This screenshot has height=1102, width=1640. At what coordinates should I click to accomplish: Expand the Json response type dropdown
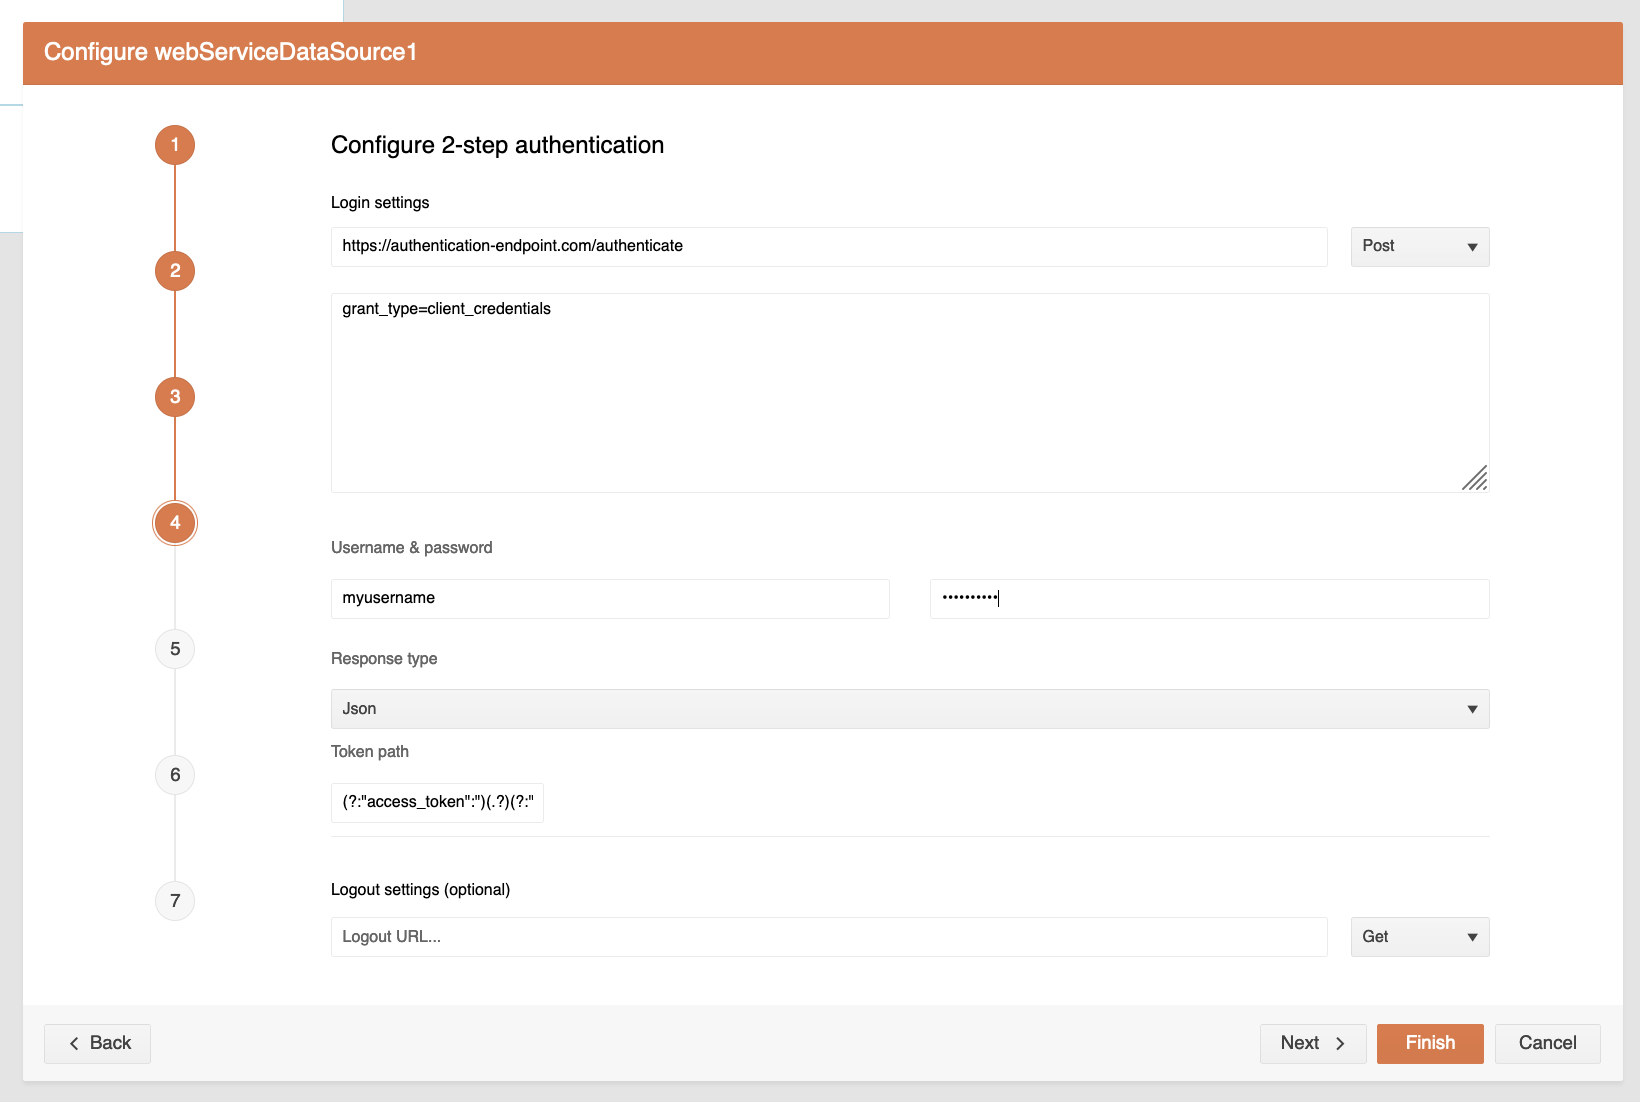click(909, 709)
